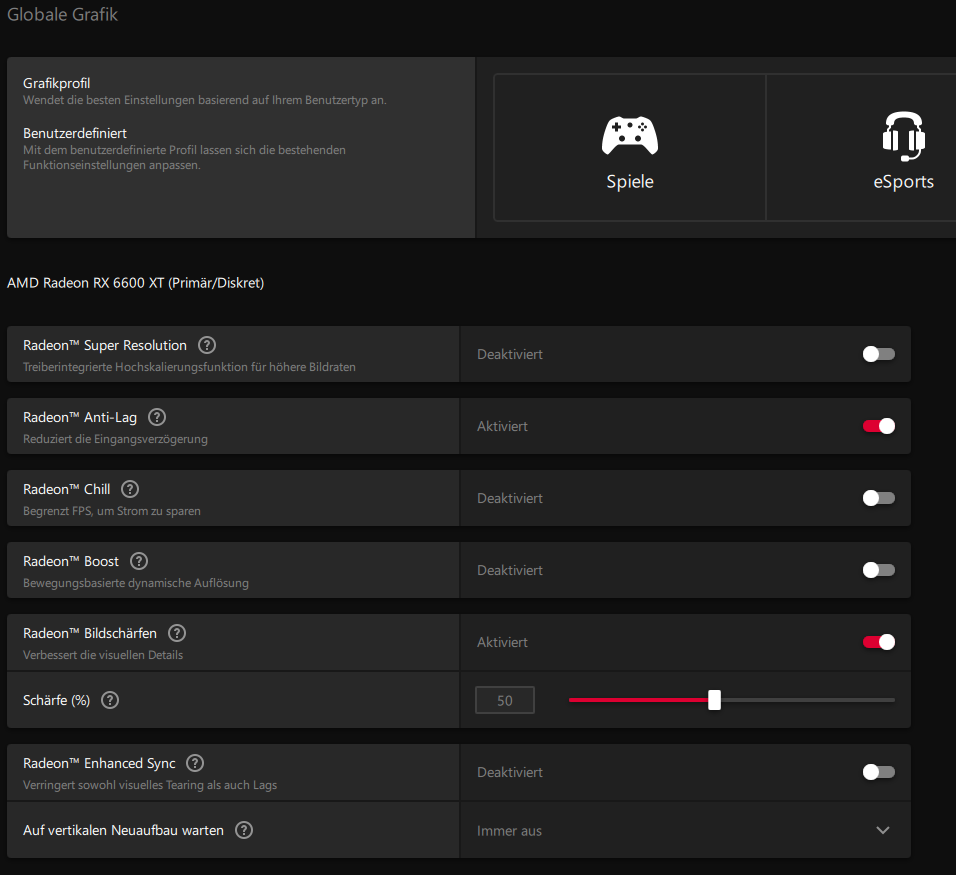Viewport: 956px width, 875px height.
Task: Click the Grafikprofil heading
Action: (57, 83)
